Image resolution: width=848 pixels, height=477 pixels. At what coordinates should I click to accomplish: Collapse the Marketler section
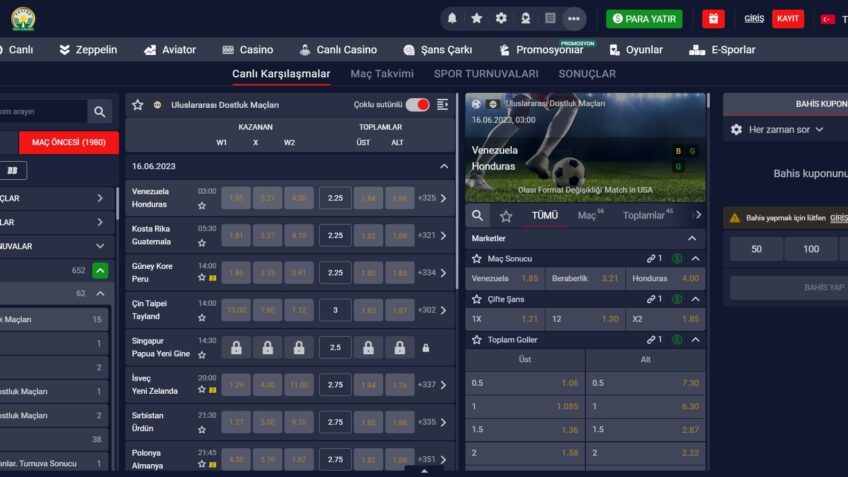click(691, 238)
